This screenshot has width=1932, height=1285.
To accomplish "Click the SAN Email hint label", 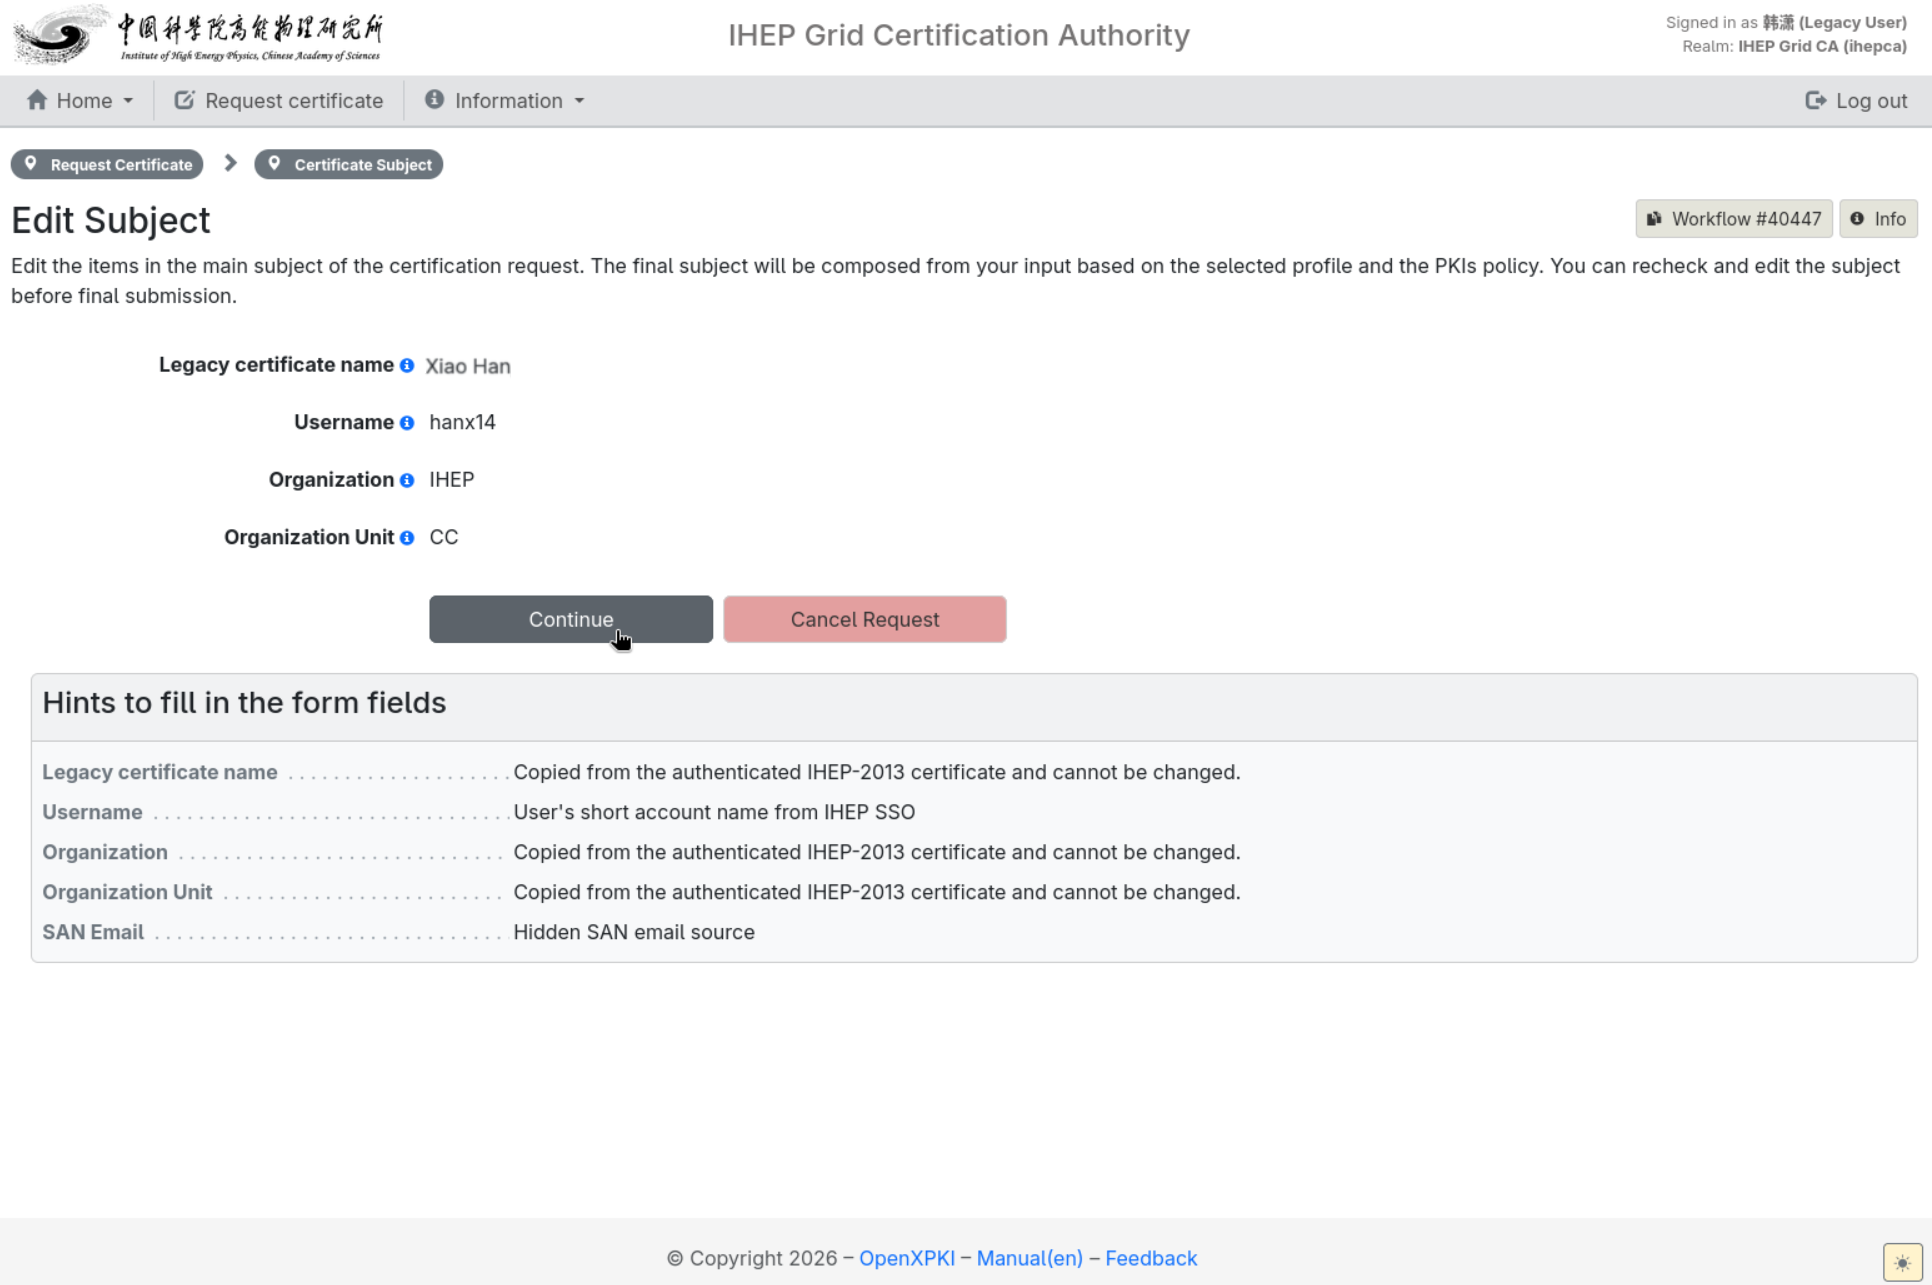I will click(93, 932).
